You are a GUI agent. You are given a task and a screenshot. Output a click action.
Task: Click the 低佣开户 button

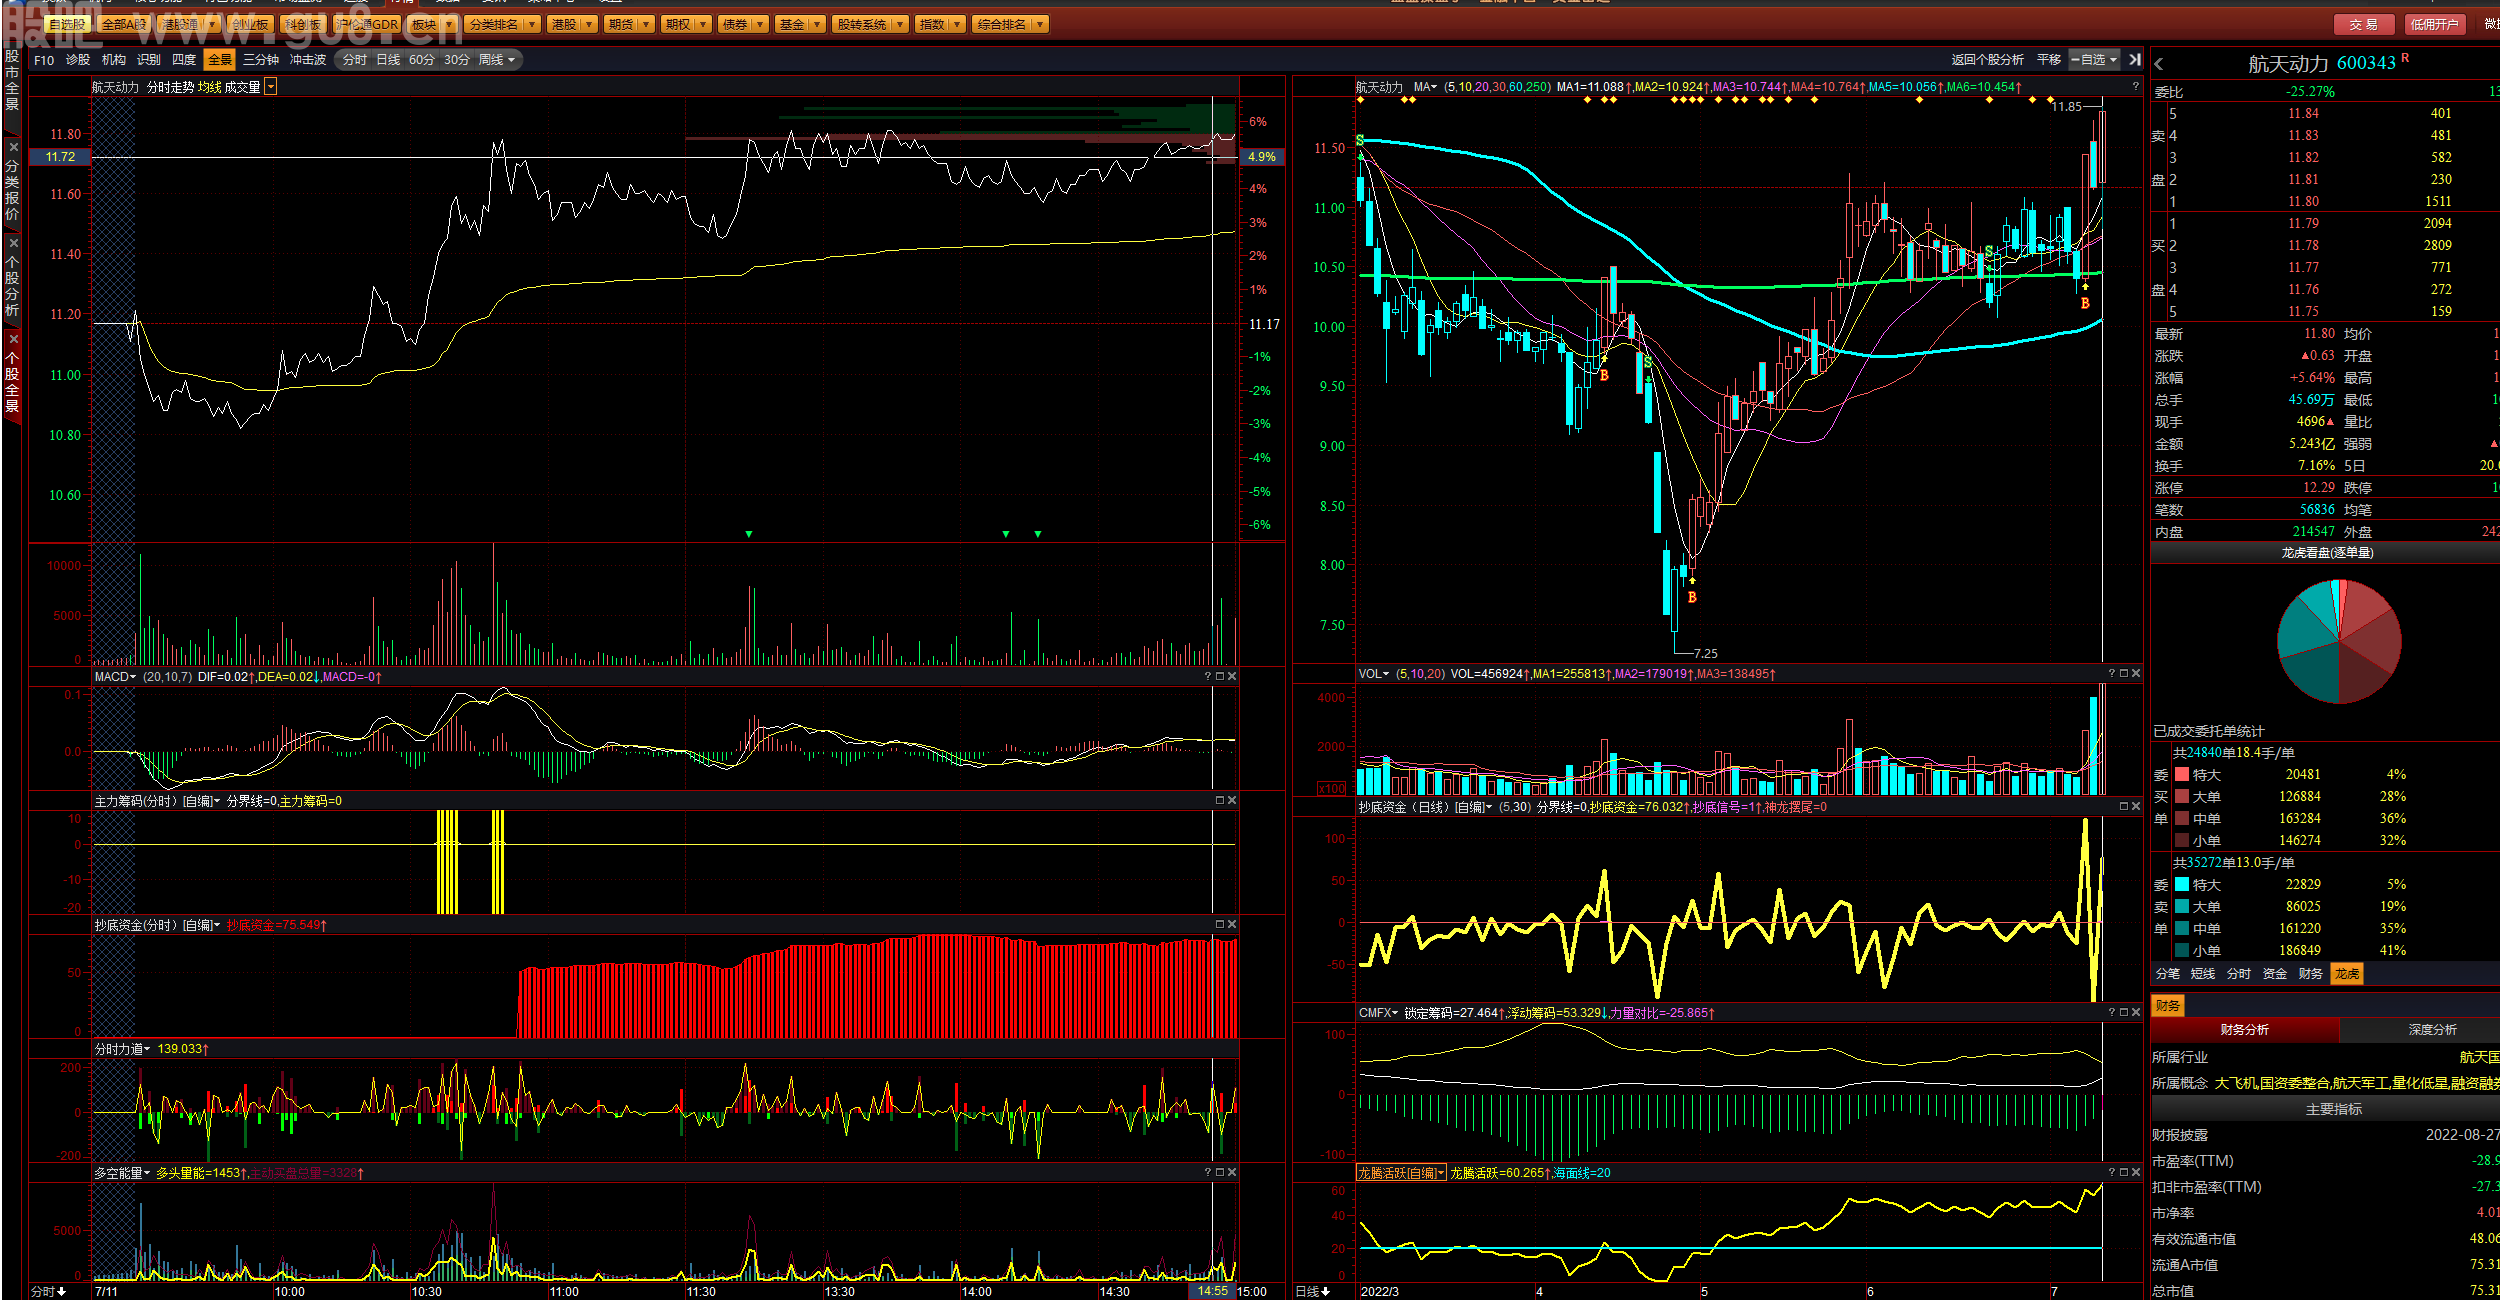click(2433, 24)
